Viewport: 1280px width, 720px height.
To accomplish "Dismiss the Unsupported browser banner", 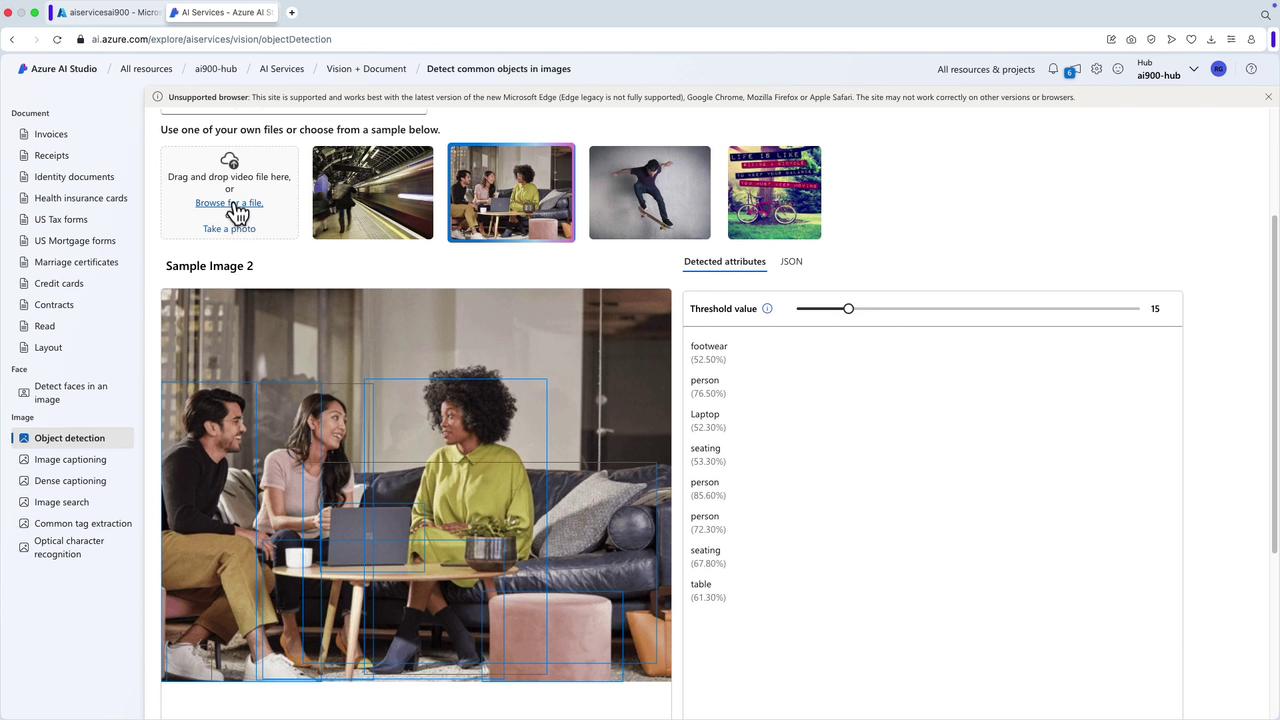I will [x=1268, y=97].
